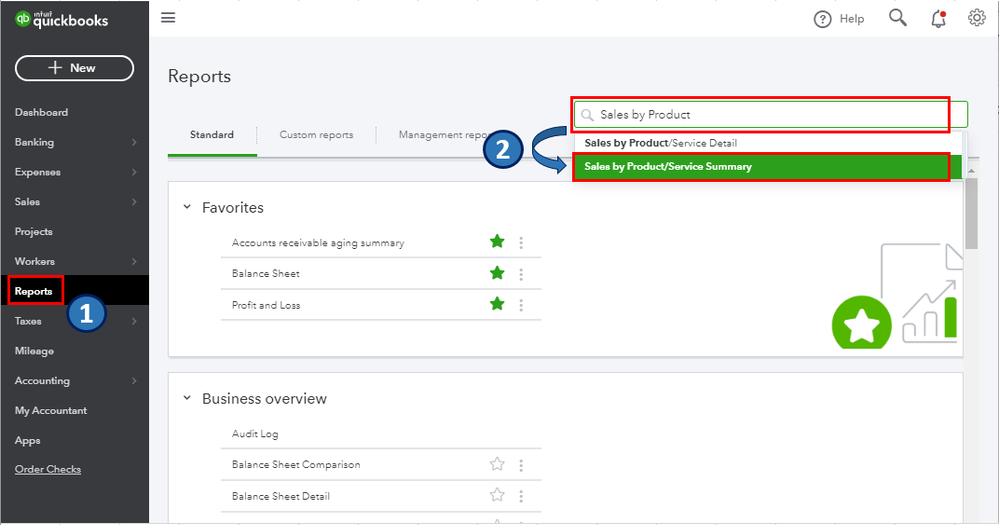This screenshot has width=999, height=525.
Task: Open the Order Checks link
Action: [x=48, y=469]
